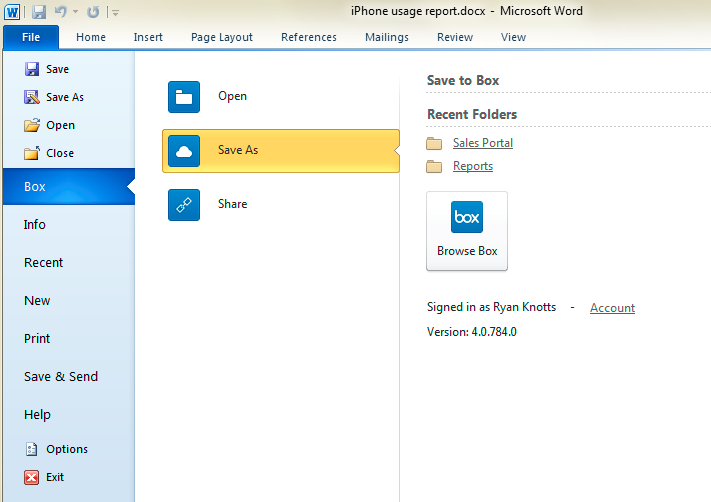Click the Browse Box button
The image size is (711, 502).
[x=467, y=231]
